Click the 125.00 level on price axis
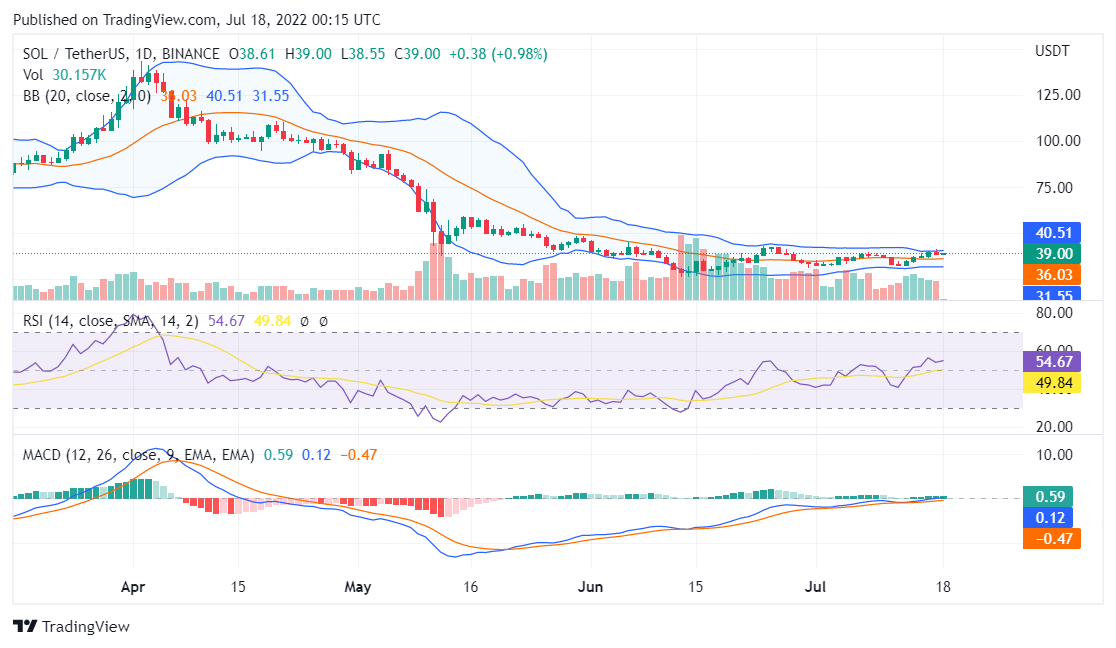1116x648 pixels. click(x=1057, y=95)
